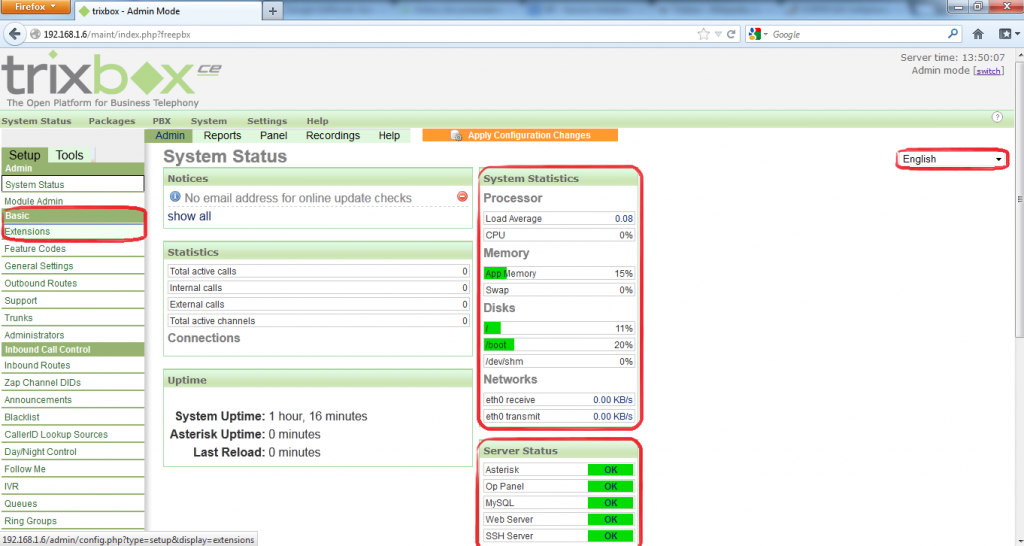This screenshot has width=1024, height=546.
Task: Click the blue info icon in Notices
Action: [175, 197]
